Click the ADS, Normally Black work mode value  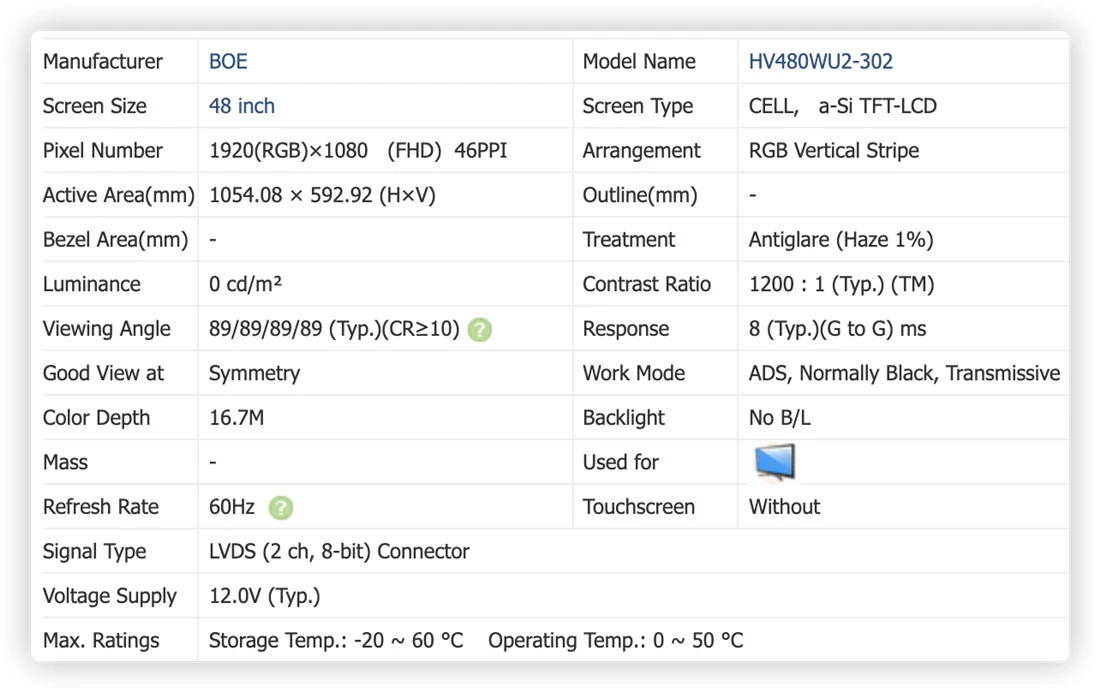pos(904,373)
